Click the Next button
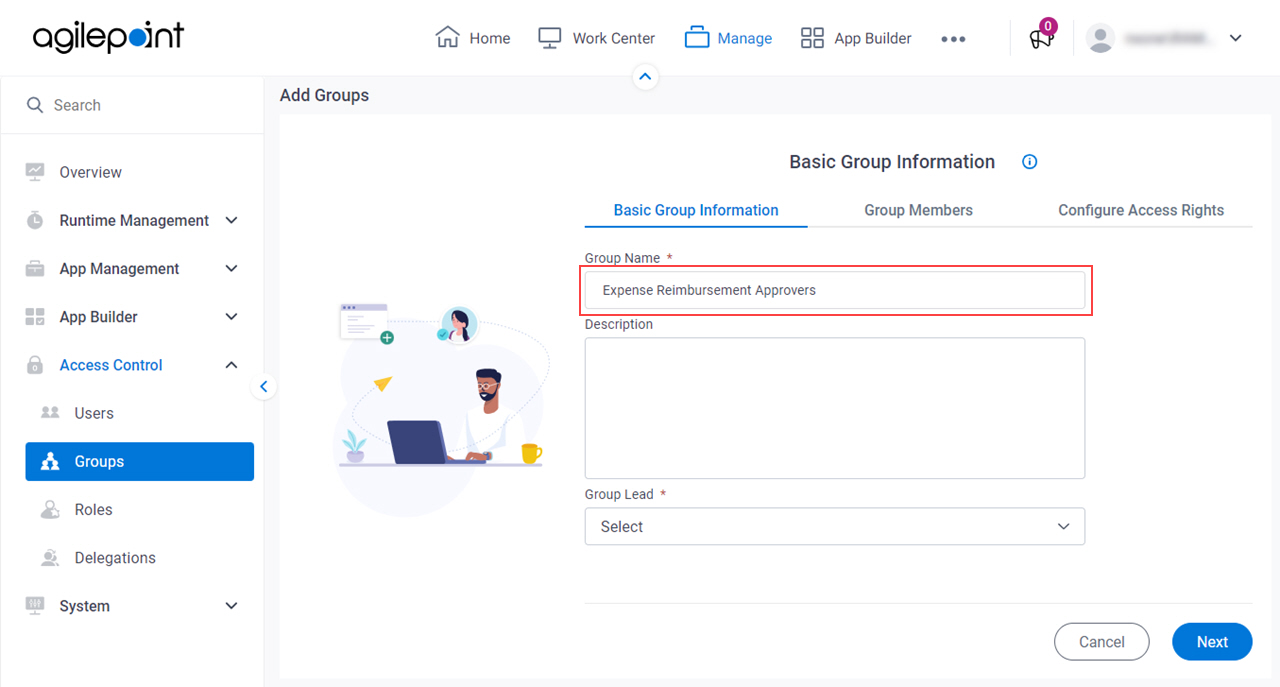Screen dimensions: 1280x687 pos(1212,642)
